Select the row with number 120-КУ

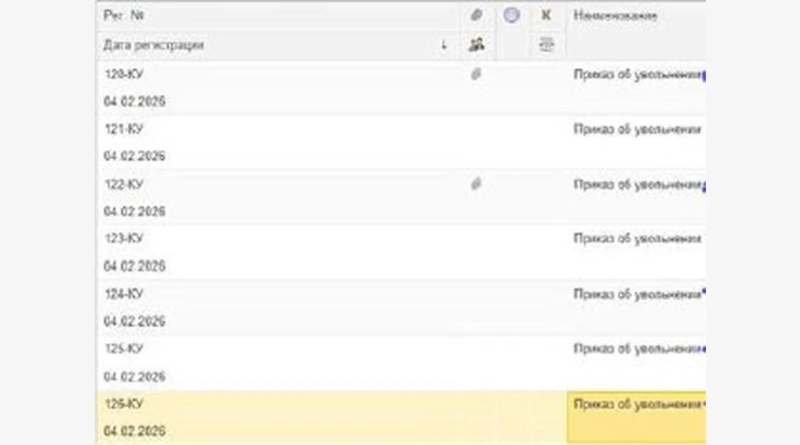(124, 74)
